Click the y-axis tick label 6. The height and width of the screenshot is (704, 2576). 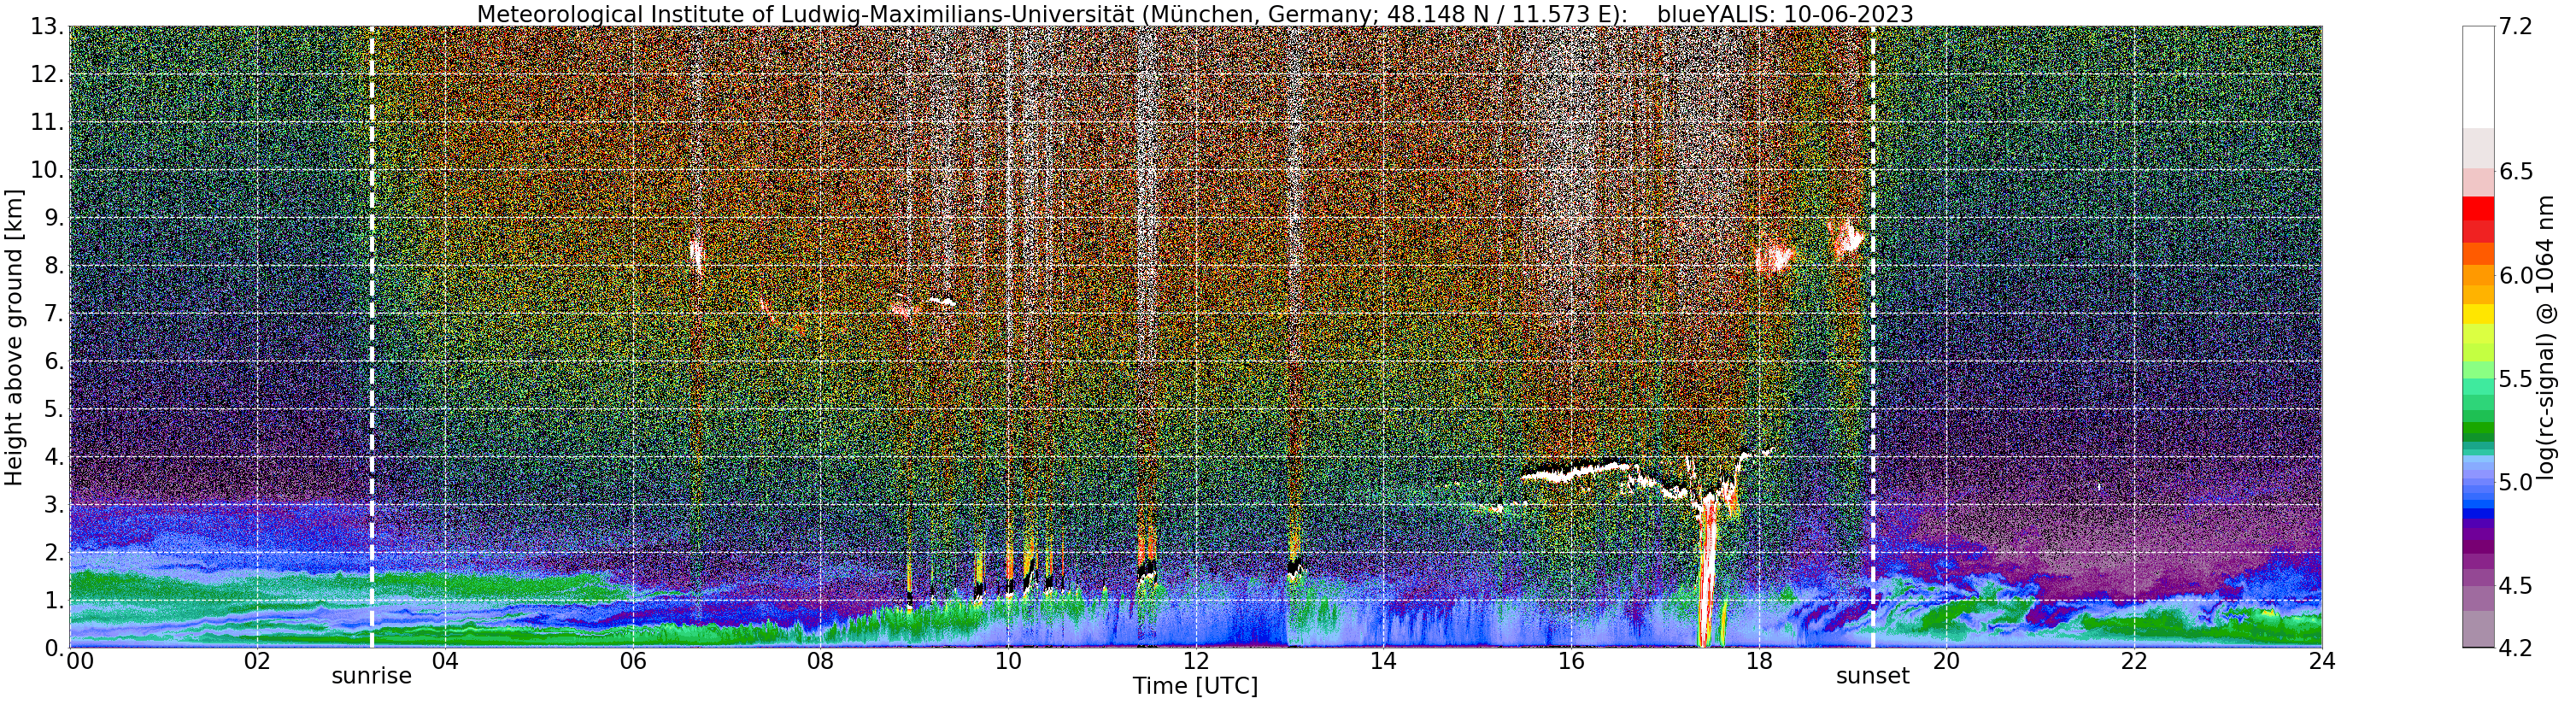click(53, 362)
